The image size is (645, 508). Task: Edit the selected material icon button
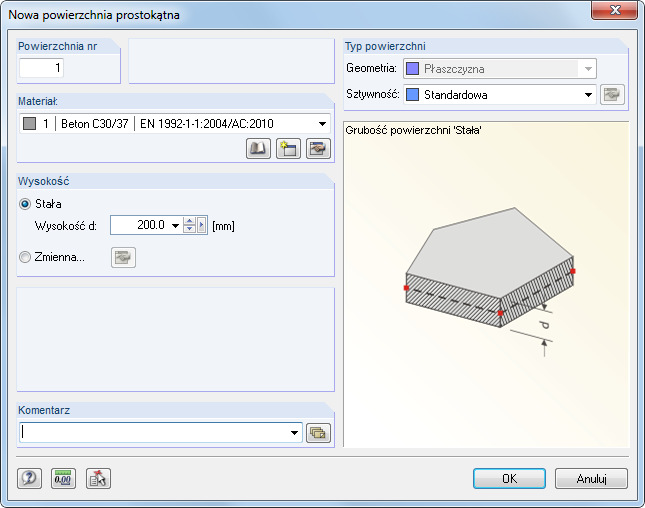318,148
